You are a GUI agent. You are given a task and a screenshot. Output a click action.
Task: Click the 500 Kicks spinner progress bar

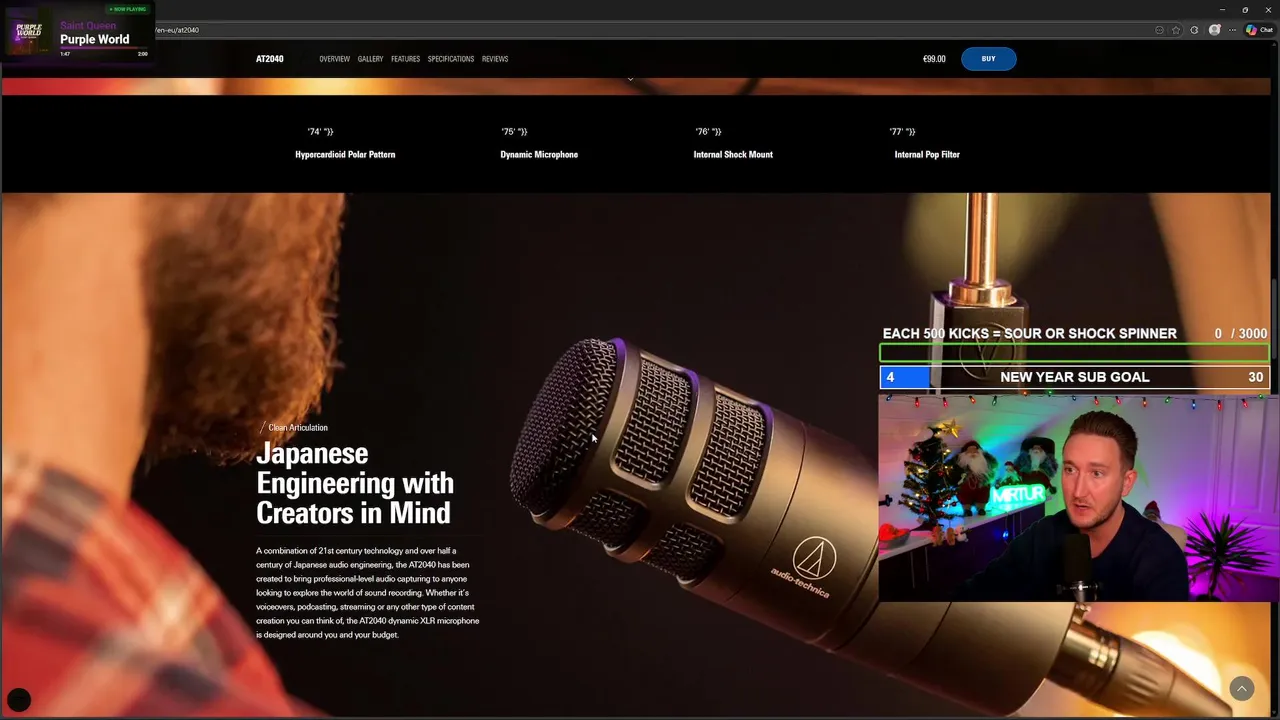(1075, 352)
